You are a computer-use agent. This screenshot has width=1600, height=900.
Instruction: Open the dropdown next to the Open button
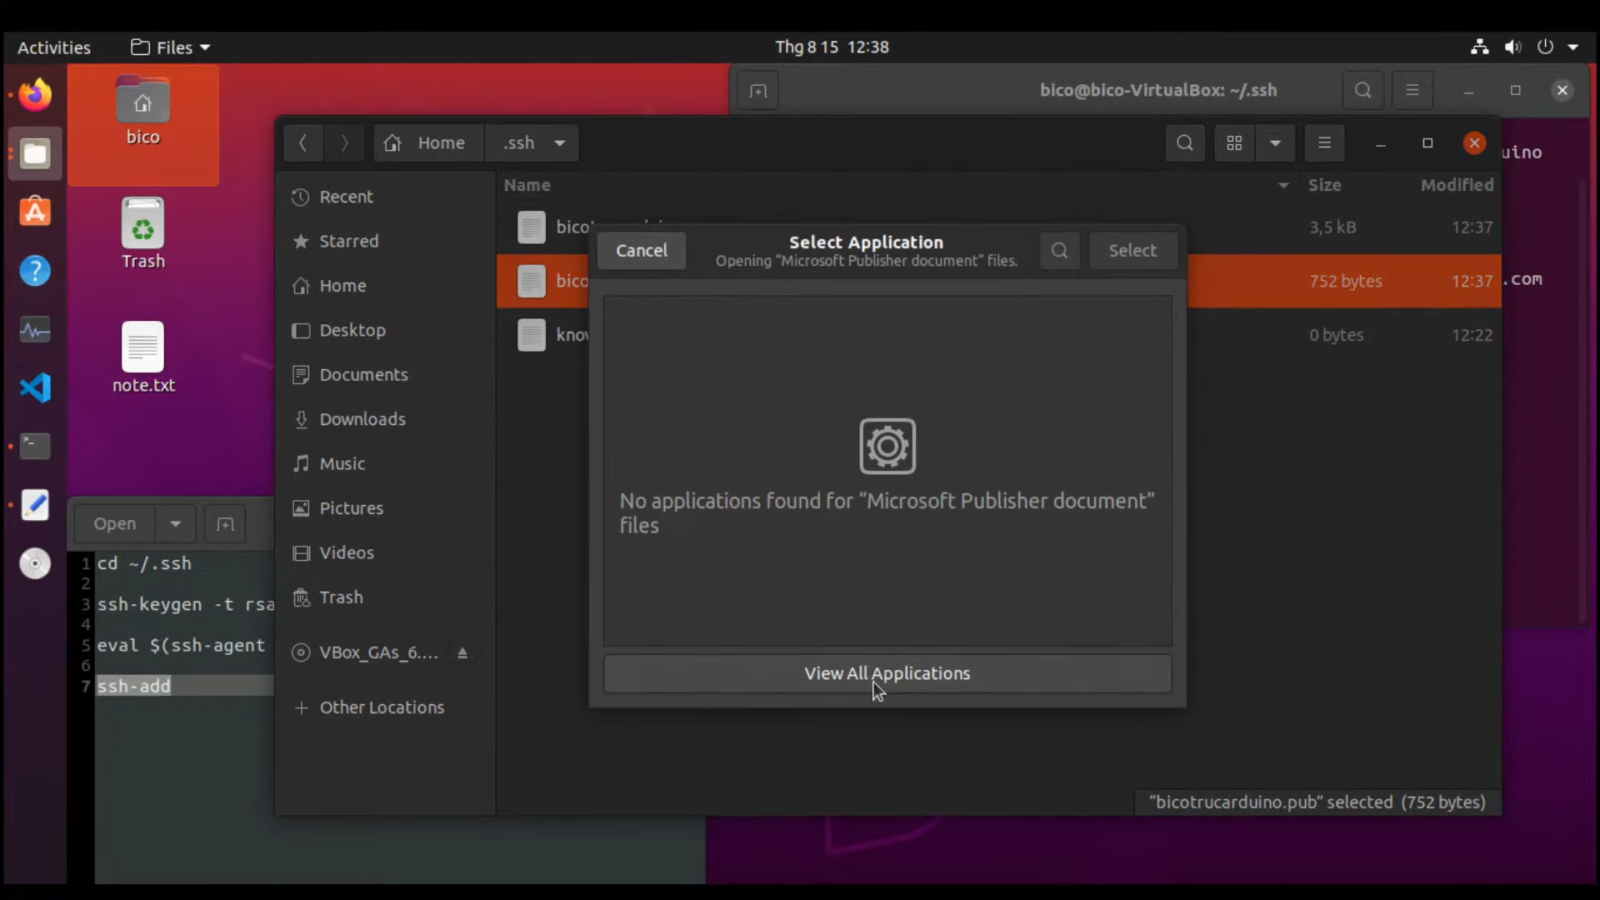(175, 523)
